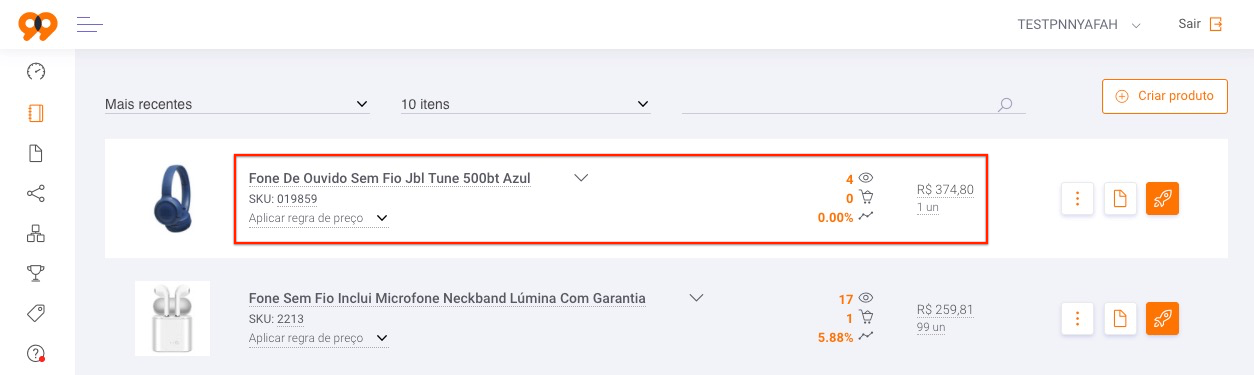The width and height of the screenshot is (1254, 375).
Task: Toggle the hamburger menu in header
Action: point(90,24)
